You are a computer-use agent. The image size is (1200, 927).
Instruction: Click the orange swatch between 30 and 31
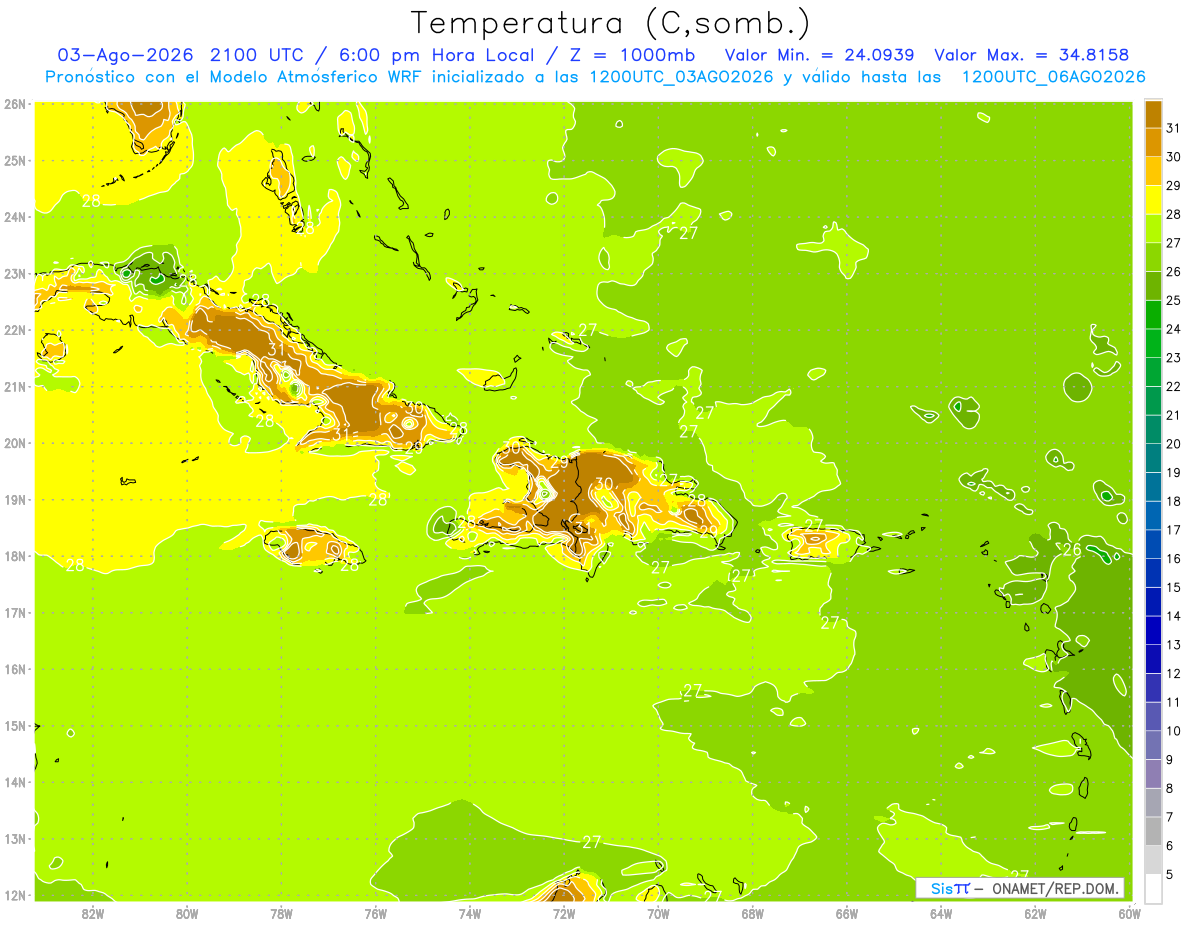click(1153, 142)
